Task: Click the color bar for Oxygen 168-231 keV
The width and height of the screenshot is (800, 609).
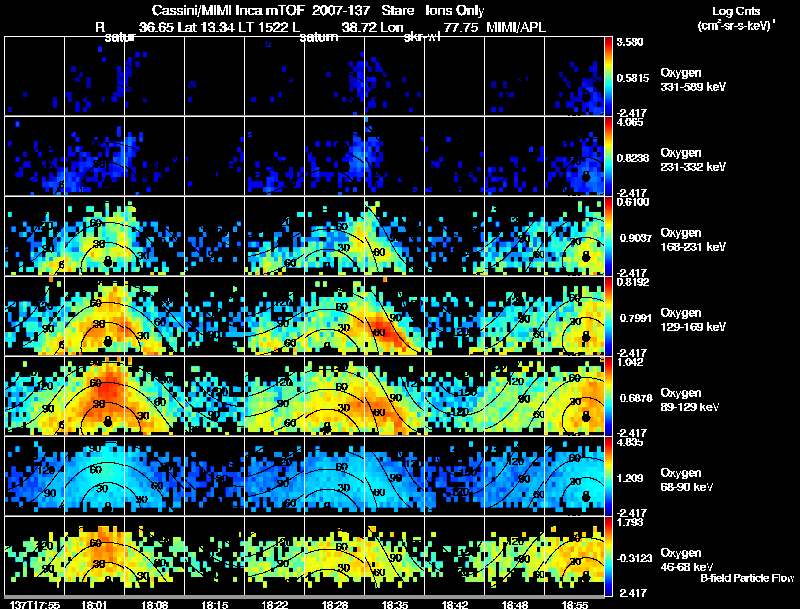Action: (608, 236)
